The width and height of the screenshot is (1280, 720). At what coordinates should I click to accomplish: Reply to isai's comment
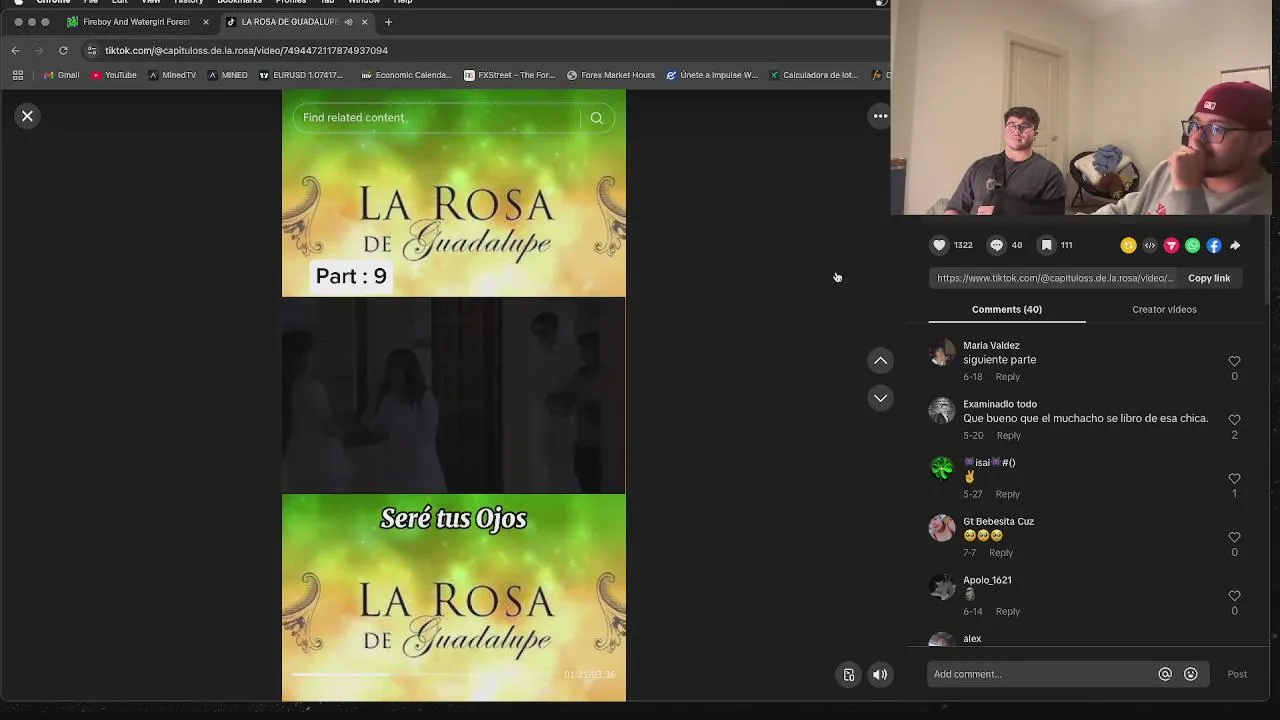pyautogui.click(x=1007, y=494)
